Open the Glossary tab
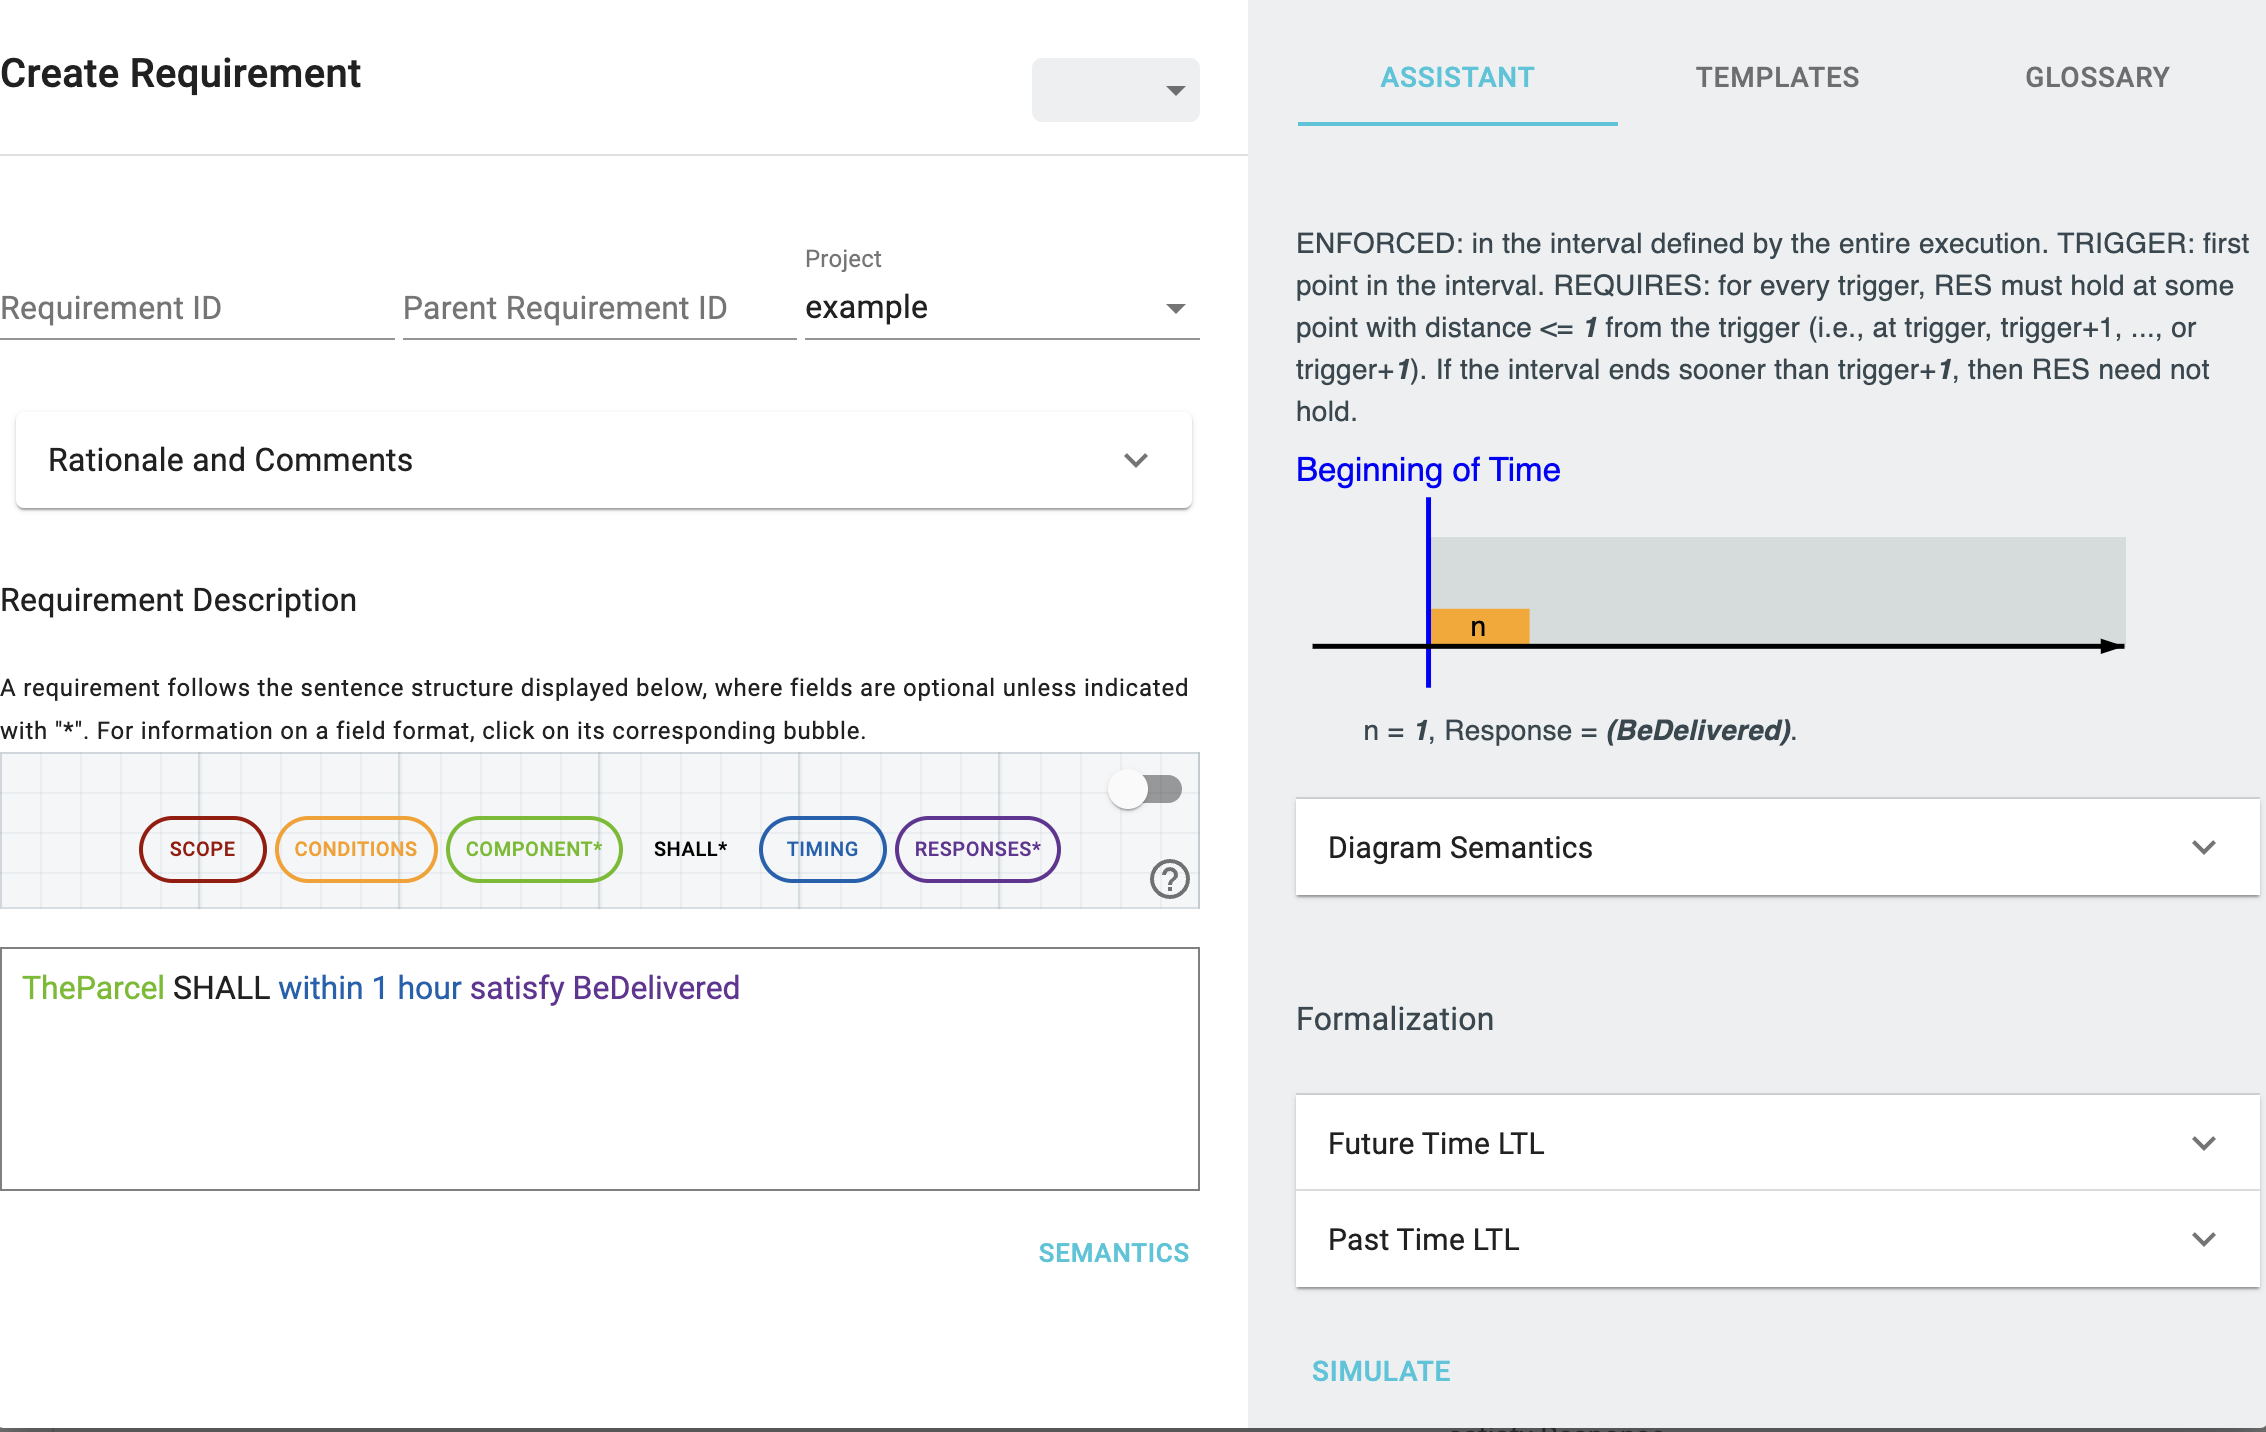2266x1432 pixels. (2097, 77)
